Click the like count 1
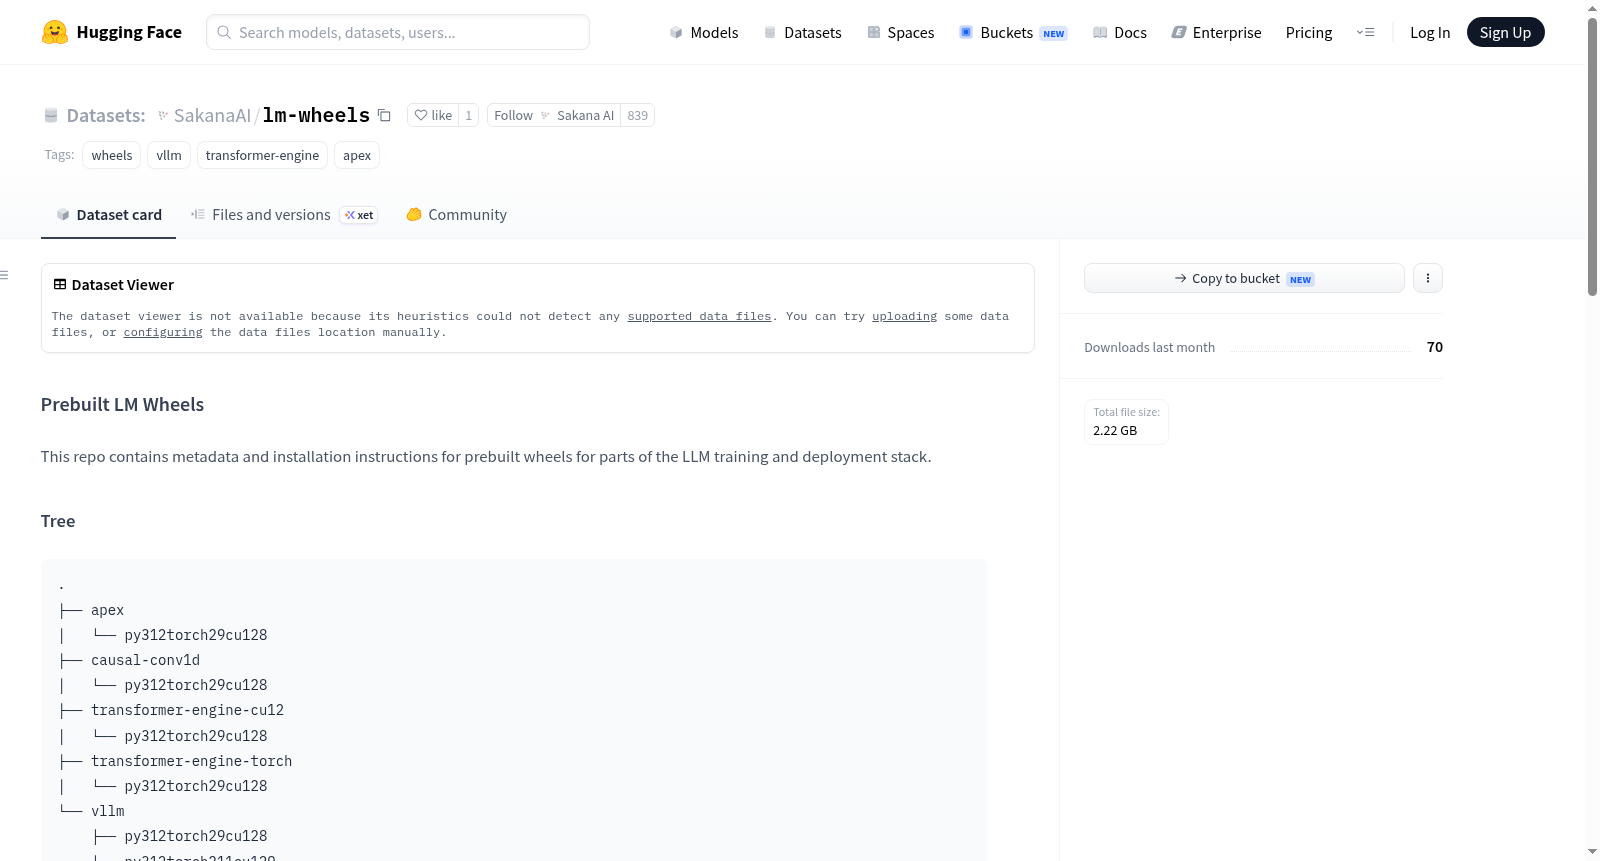The width and height of the screenshot is (1600, 861). [x=468, y=115]
